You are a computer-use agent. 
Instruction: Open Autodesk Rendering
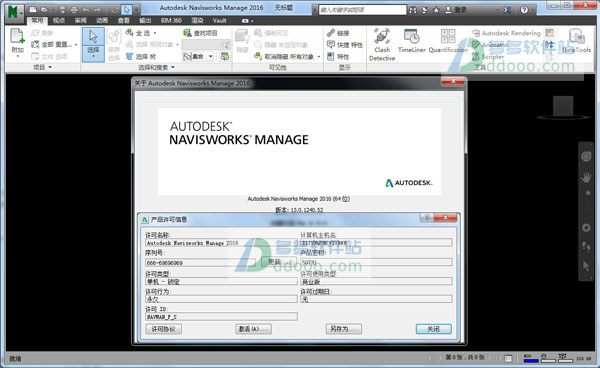tap(506, 33)
